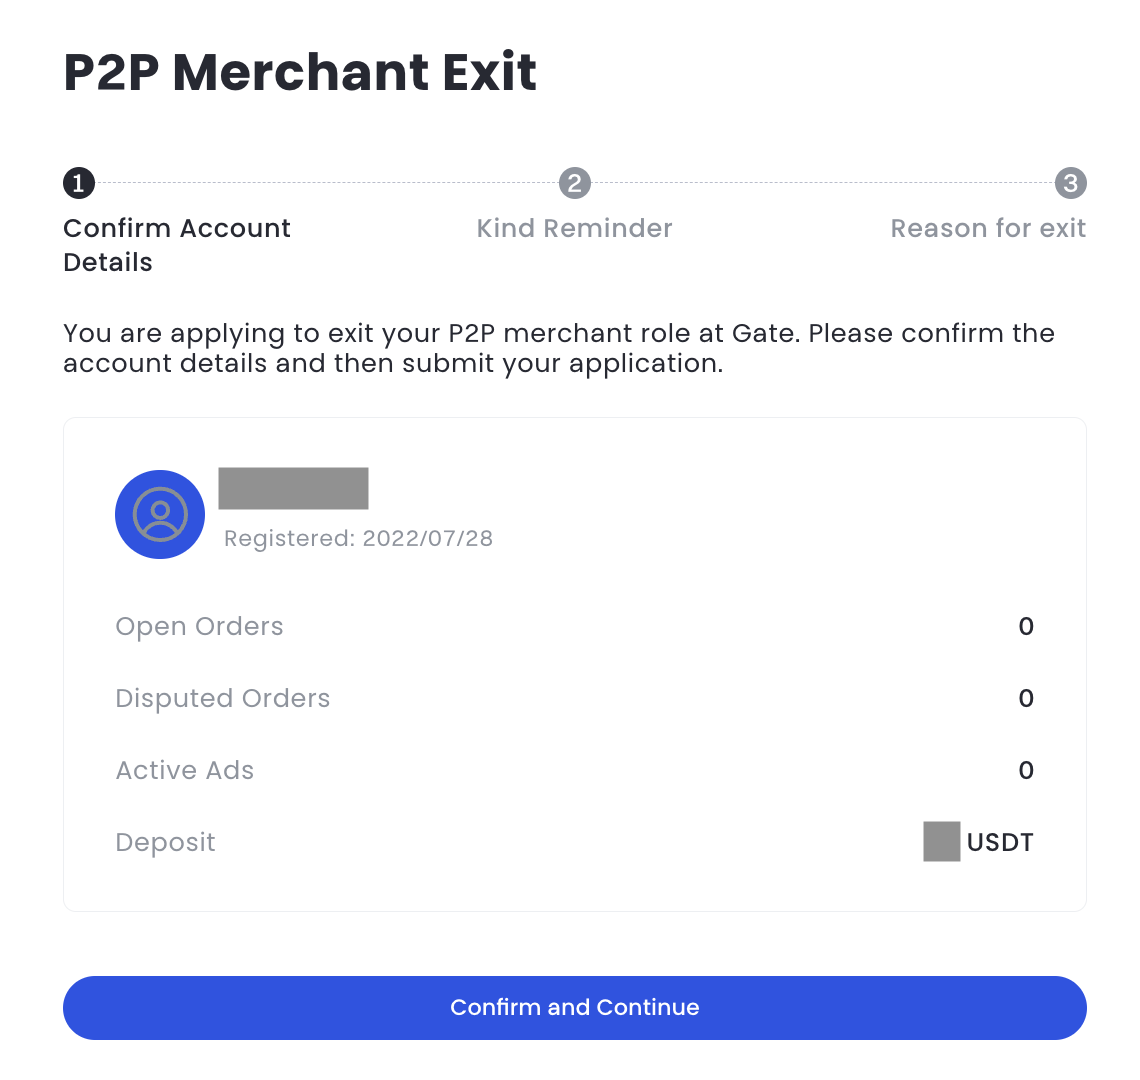Click the redacted username block
The image size is (1140, 1080).
(293, 487)
